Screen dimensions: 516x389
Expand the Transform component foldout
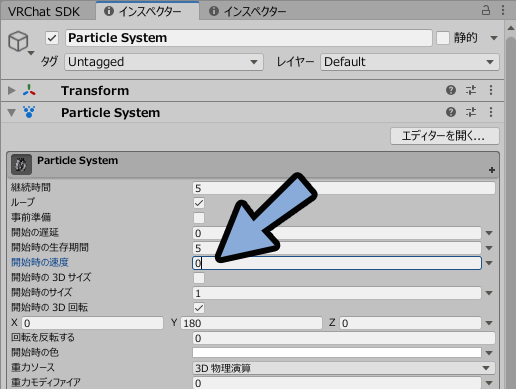point(12,90)
